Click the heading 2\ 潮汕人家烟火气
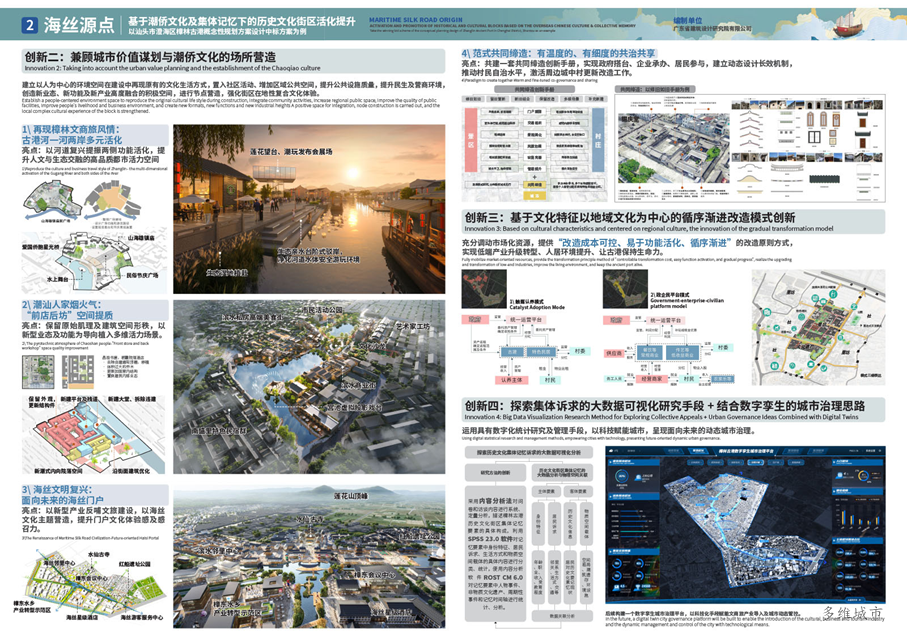The height and width of the screenshot is (641, 907). point(61,305)
